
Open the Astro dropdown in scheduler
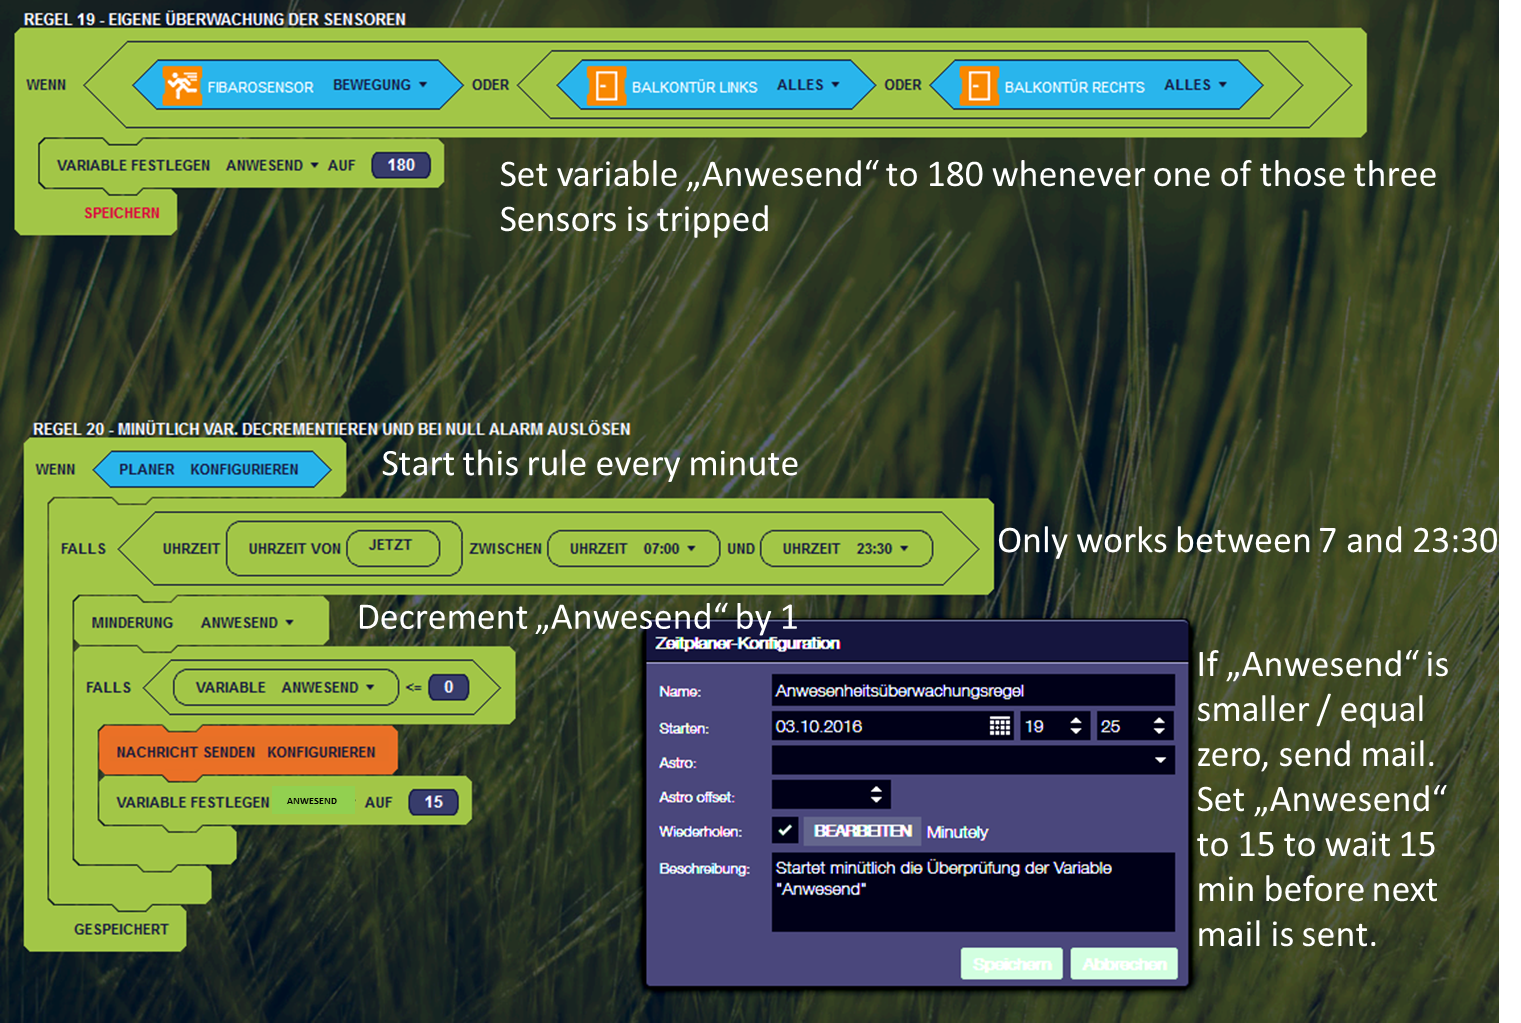pyautogui.click(x=1160, y=761)
